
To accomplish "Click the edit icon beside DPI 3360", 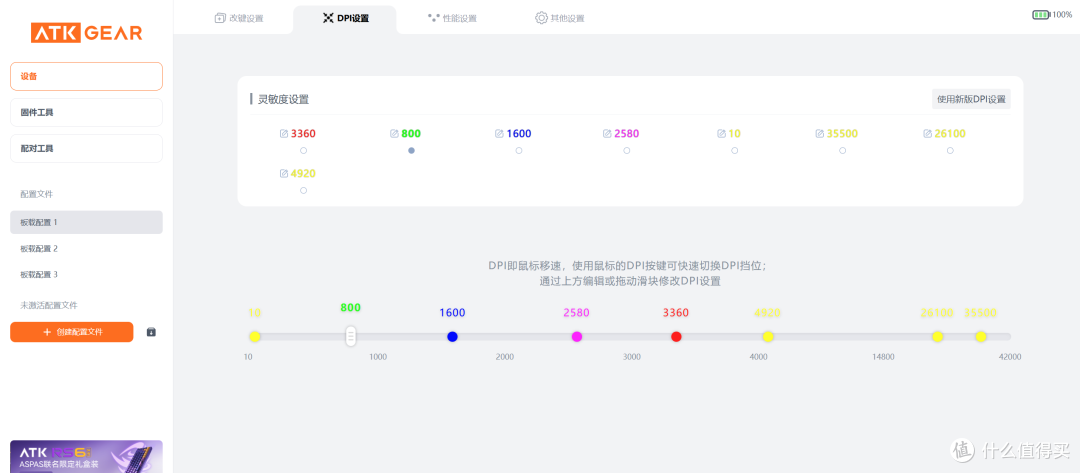I will [284, 134].
